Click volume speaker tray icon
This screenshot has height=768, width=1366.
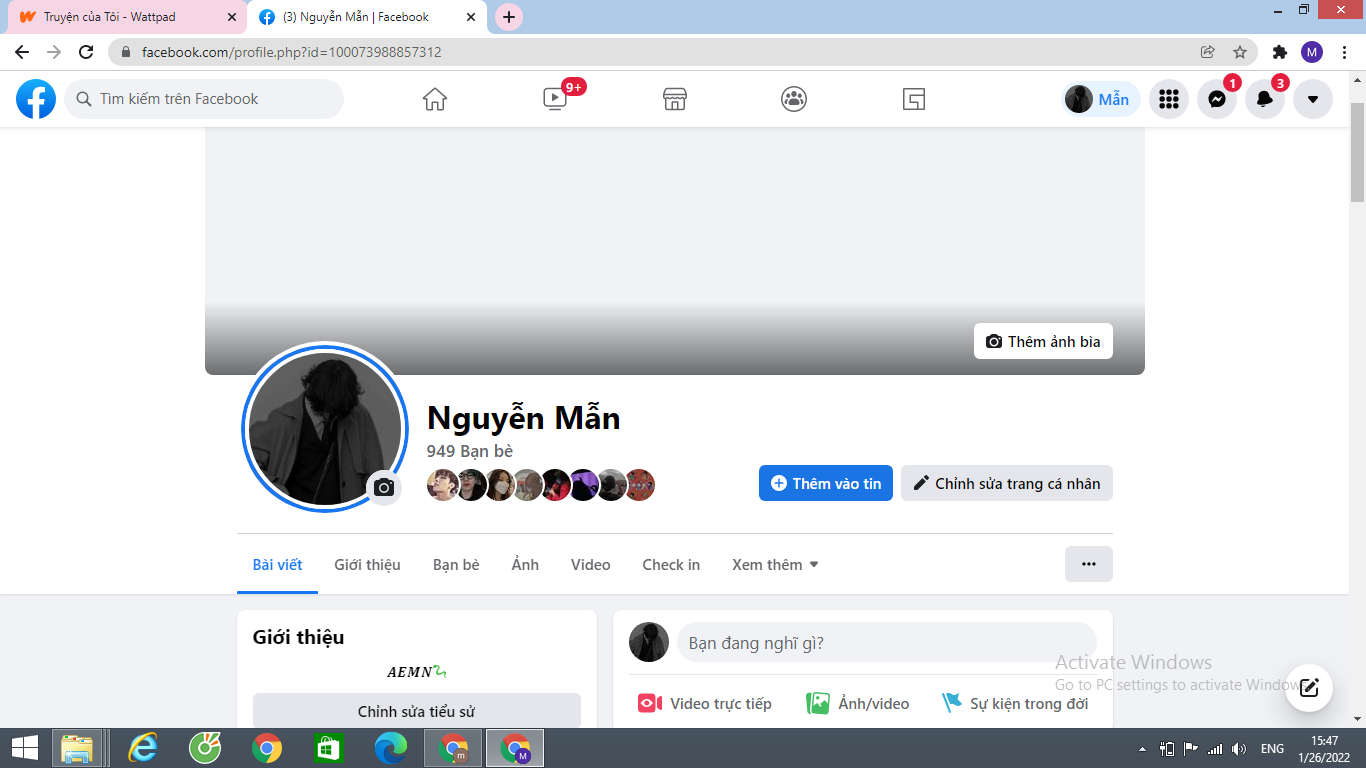(x=1239, y=748)
